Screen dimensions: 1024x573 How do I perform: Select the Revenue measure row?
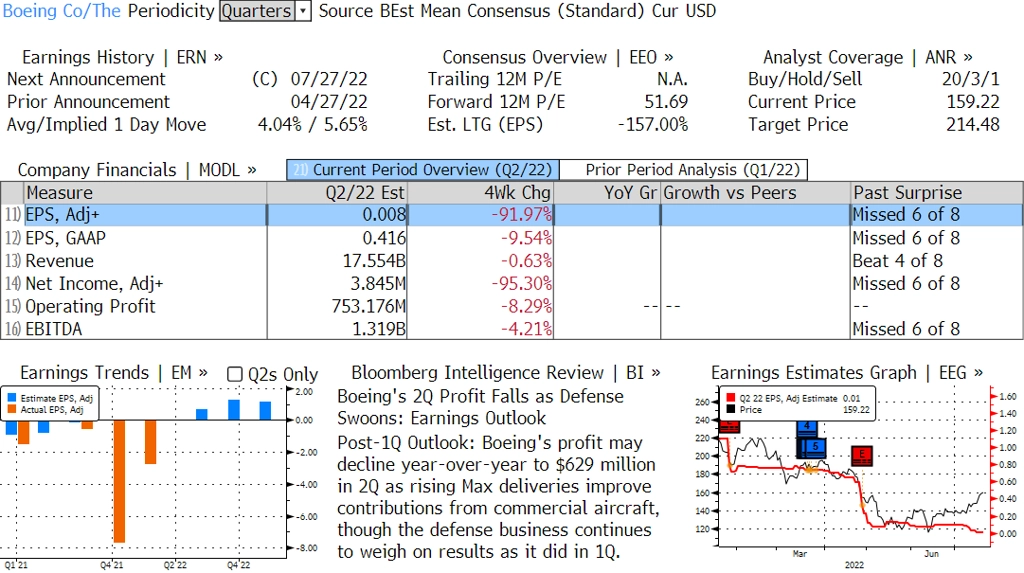[512, 261]
